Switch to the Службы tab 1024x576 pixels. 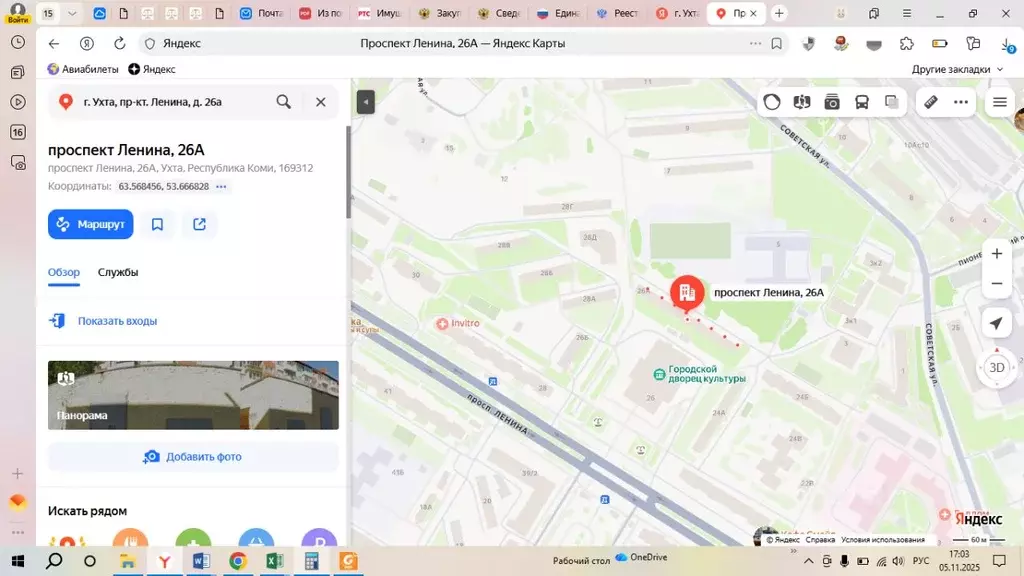pos(118,271)
